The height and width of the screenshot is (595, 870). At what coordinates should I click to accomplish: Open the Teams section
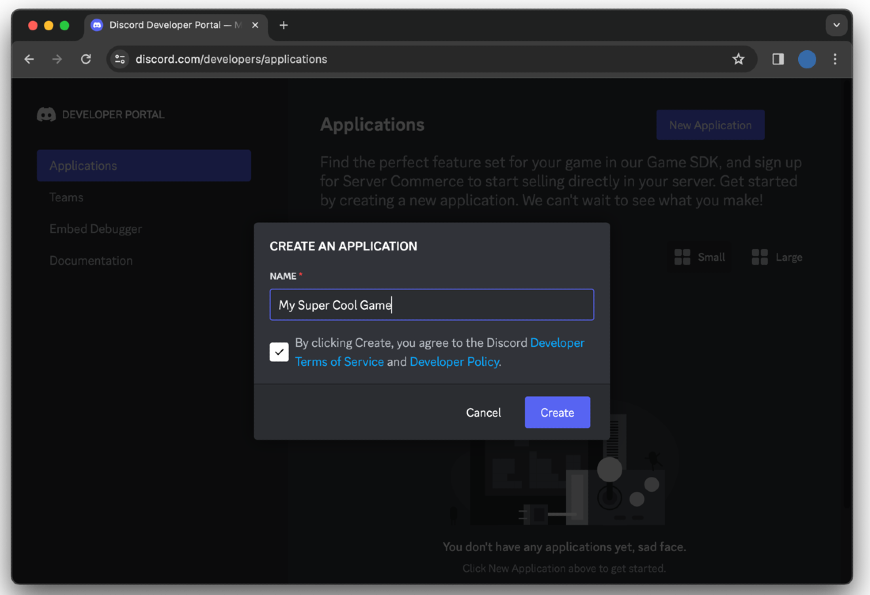[66, 197]
